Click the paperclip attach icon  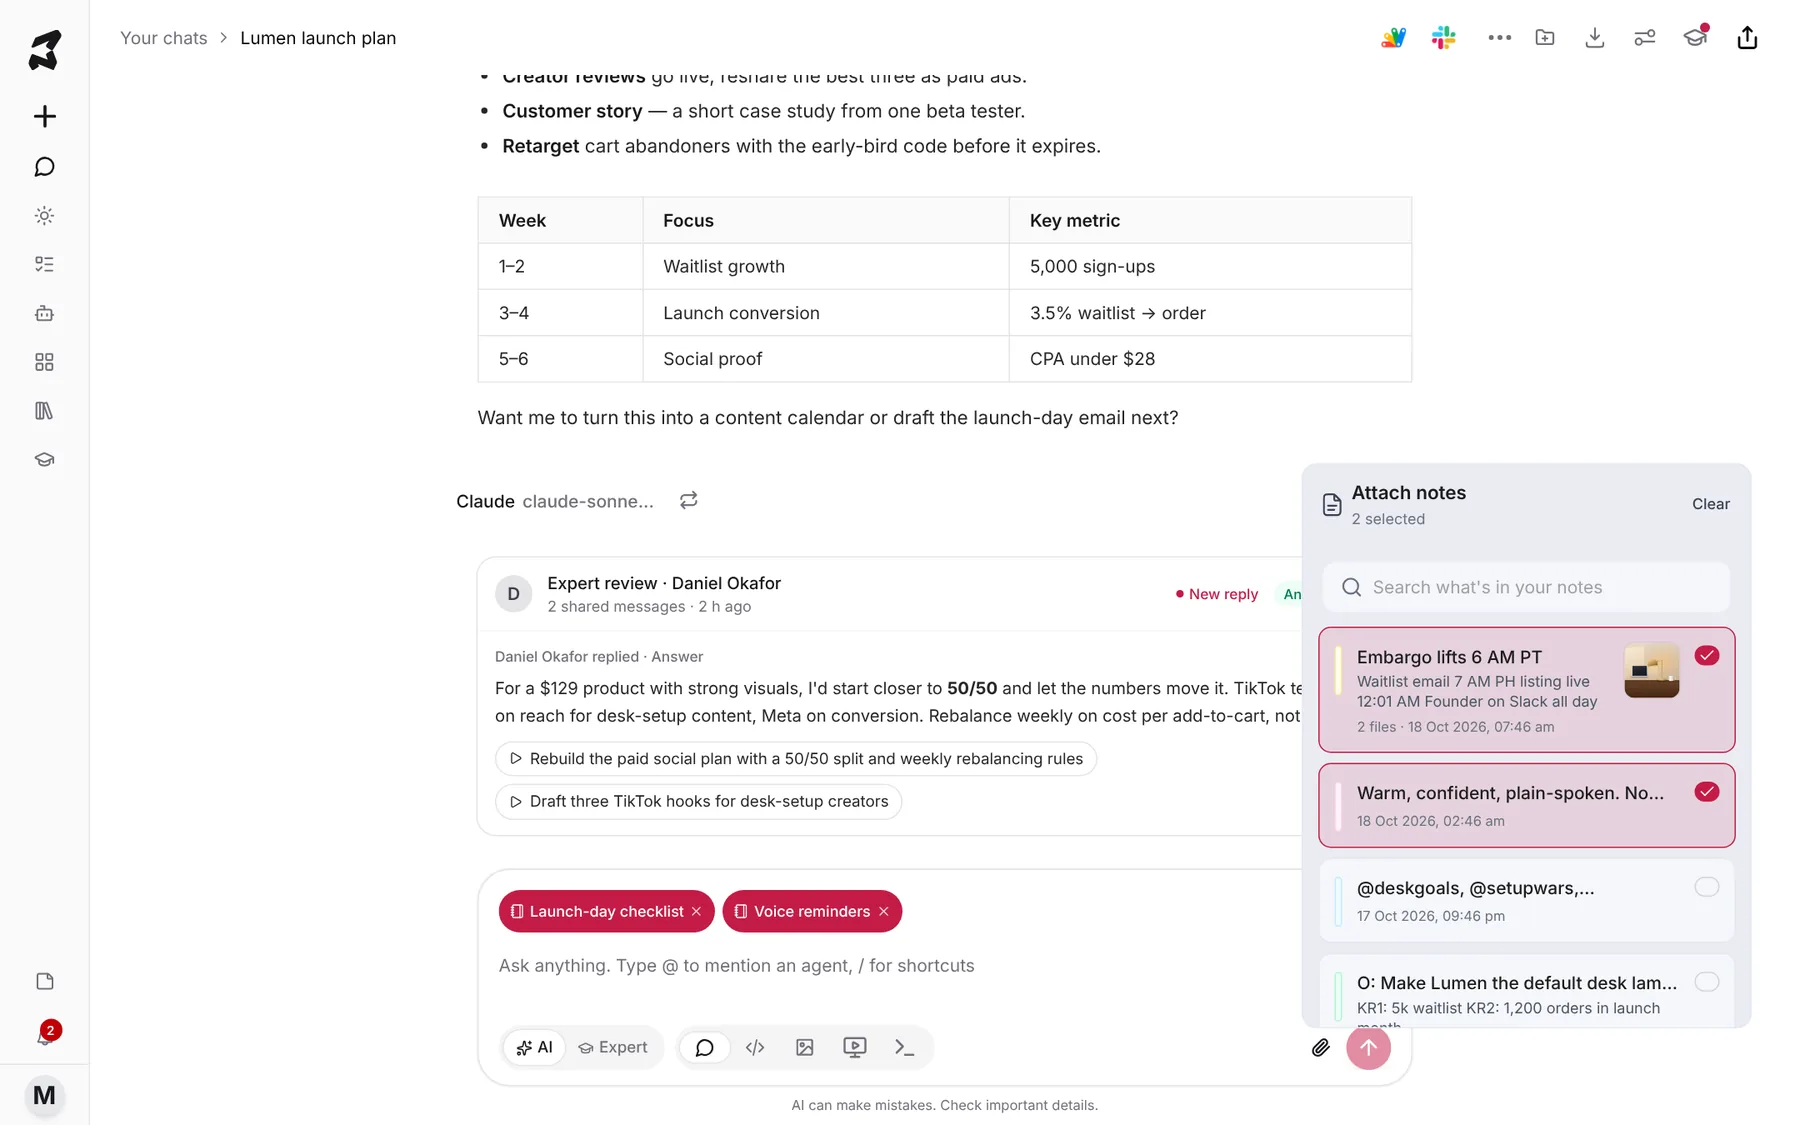point(1320,1047)
